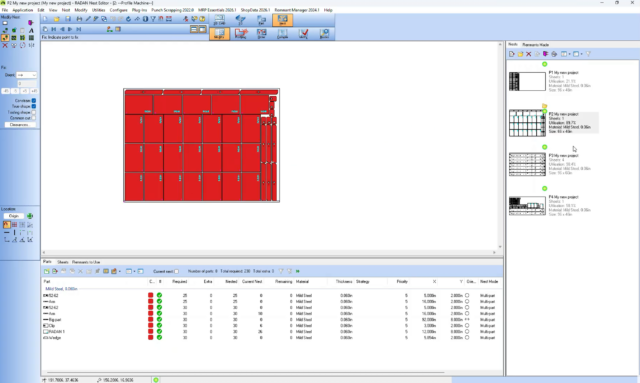Open dropdown arrow beside orange parts icon
Screen dimensions: 640x383
(x=119, y=272)
